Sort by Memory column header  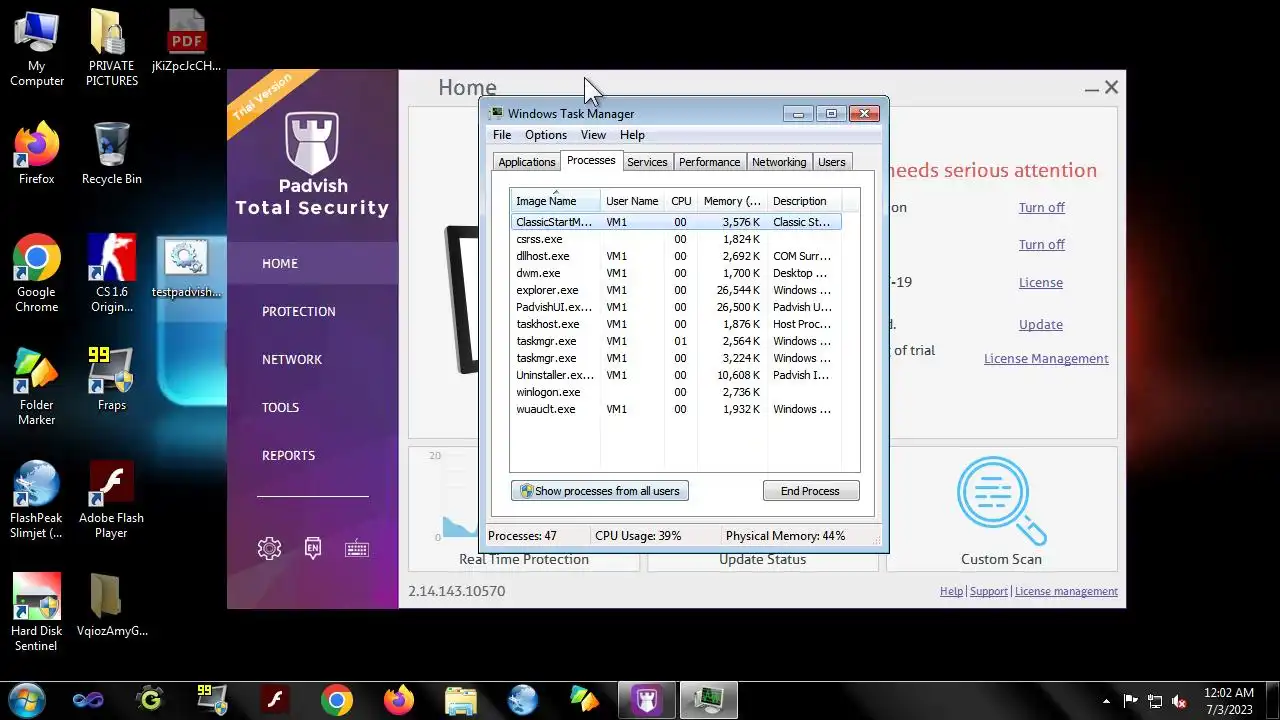click(x=732, y=201)
